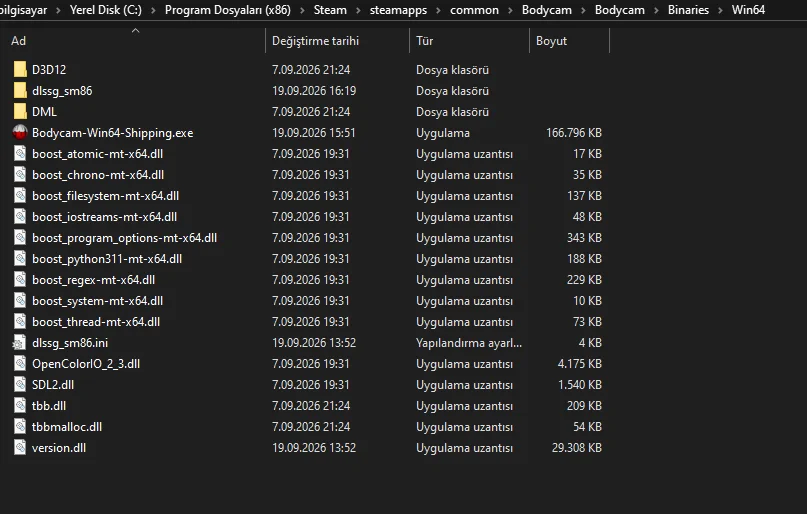Select the boost_thread-mt-x64.dll file icon

tap(20, 322)
